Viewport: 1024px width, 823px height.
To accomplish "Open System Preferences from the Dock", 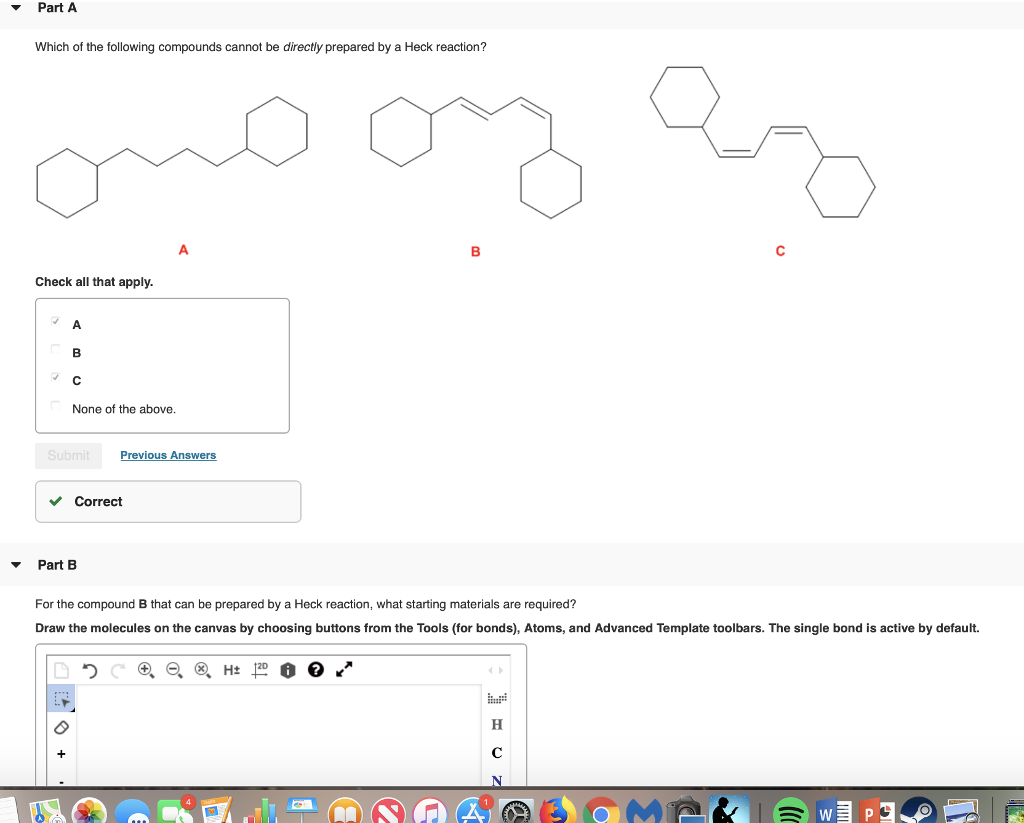I will point(516,813).
